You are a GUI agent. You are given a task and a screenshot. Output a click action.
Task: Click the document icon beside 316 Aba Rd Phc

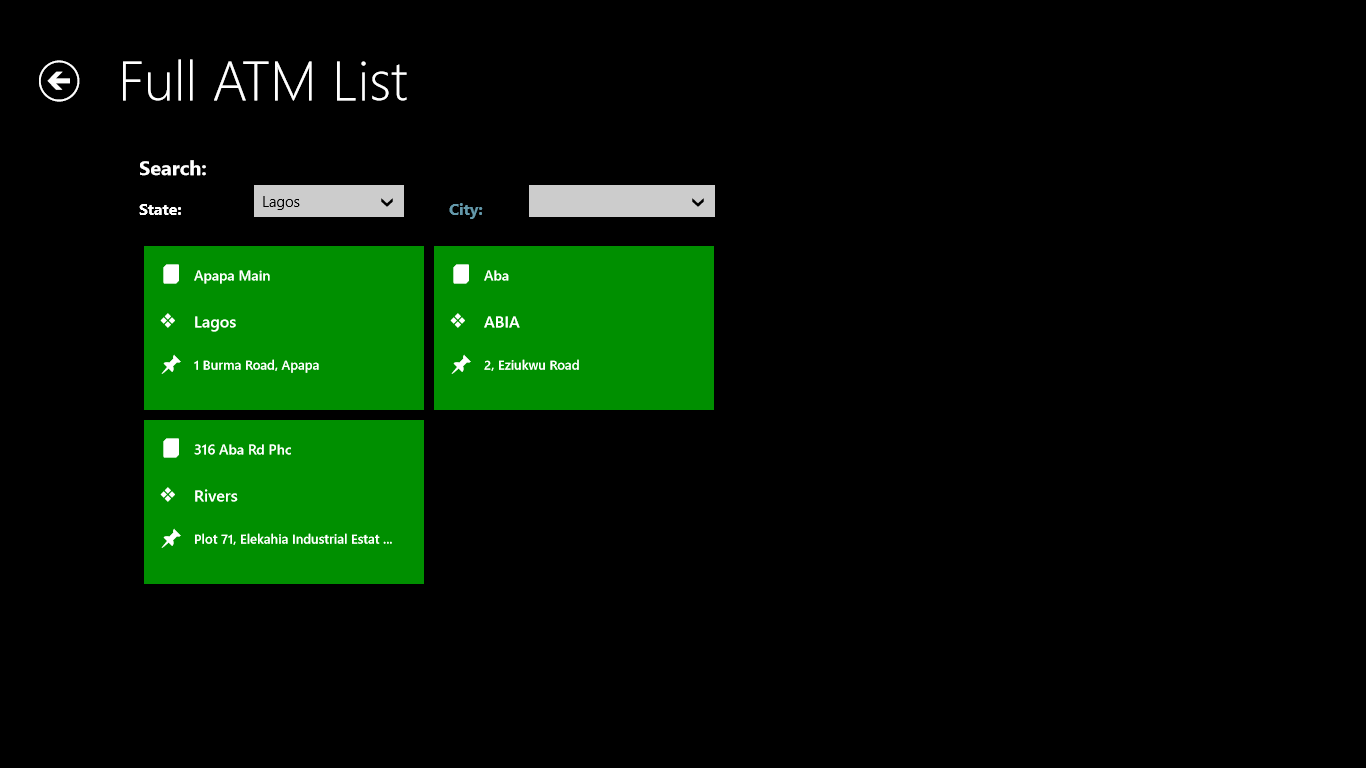click(171, 449)
